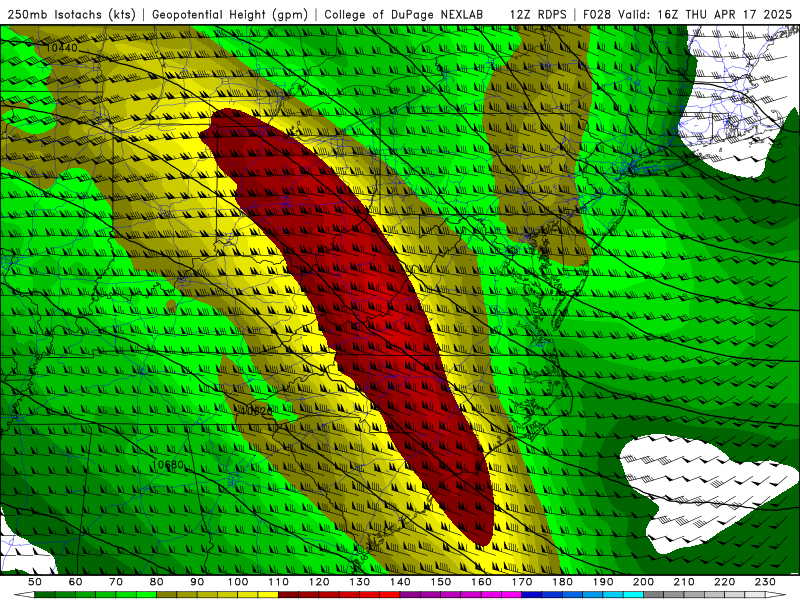Click the 'Geopotential Height (gpm)' title text

pyautogui.click(x=230, y=14)
